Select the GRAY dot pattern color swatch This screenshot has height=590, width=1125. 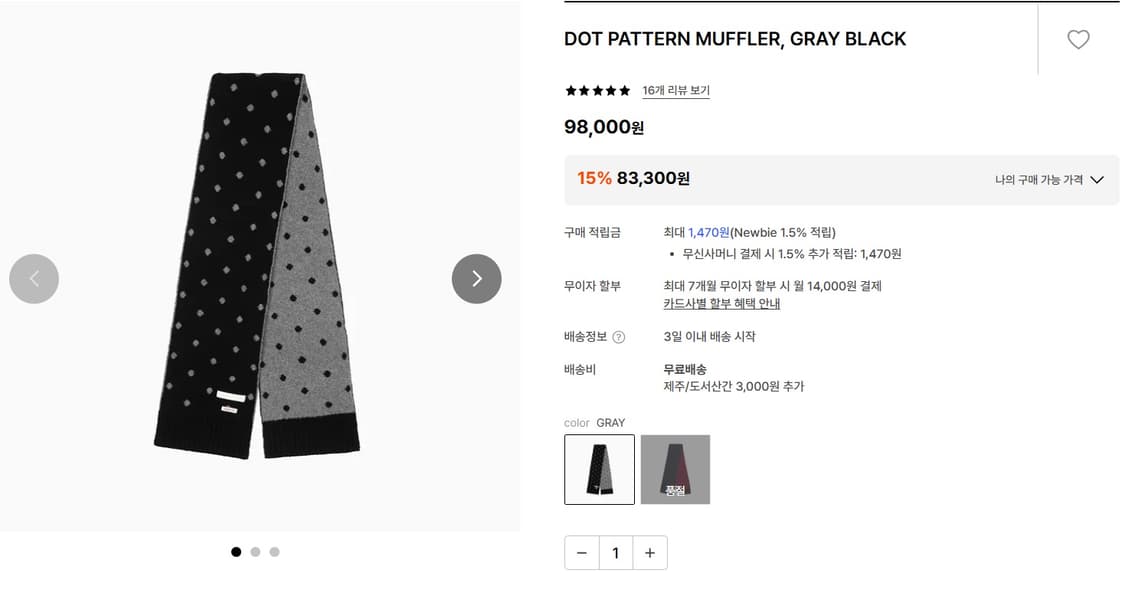pos(599,468)
